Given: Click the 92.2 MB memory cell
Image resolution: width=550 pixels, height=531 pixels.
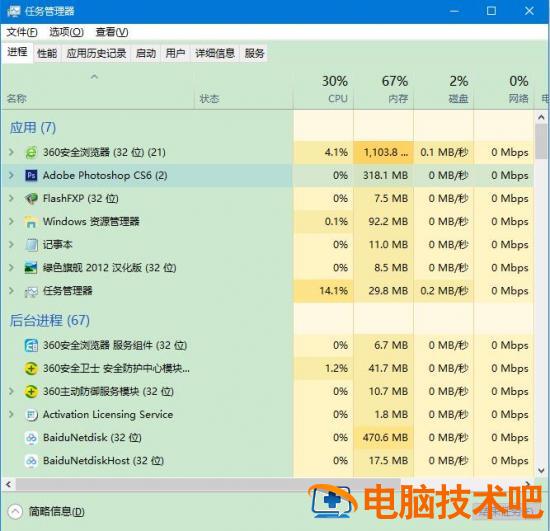Looking at the screenshot, I should [383, 222].
